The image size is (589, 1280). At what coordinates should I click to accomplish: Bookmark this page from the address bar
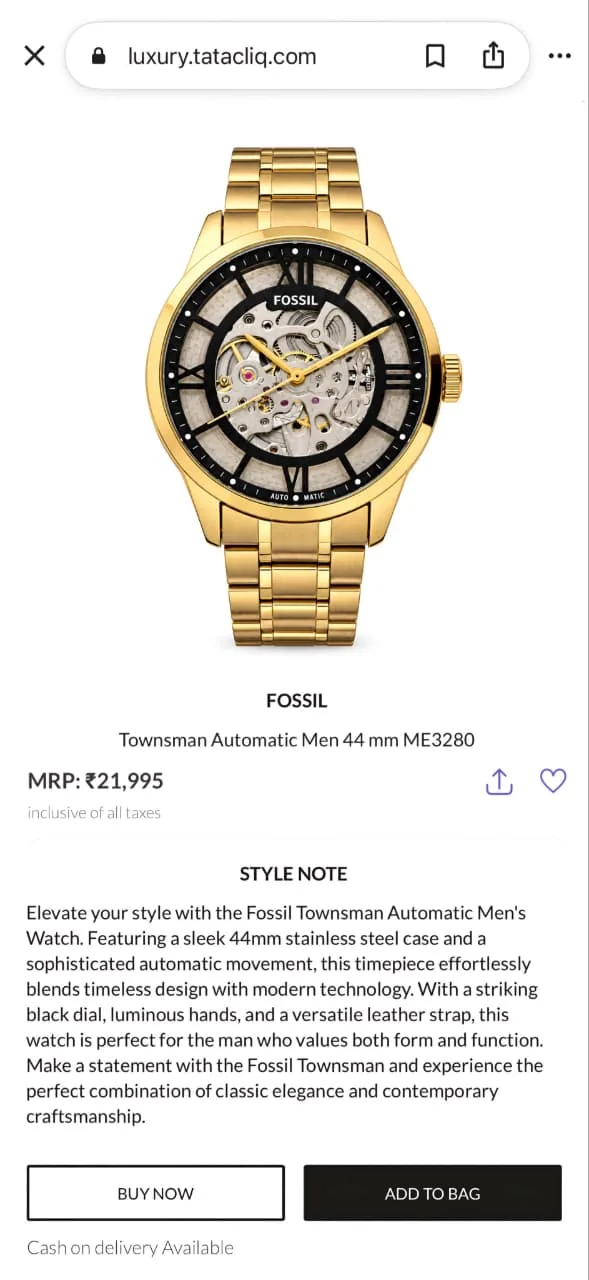coord(435,56)
